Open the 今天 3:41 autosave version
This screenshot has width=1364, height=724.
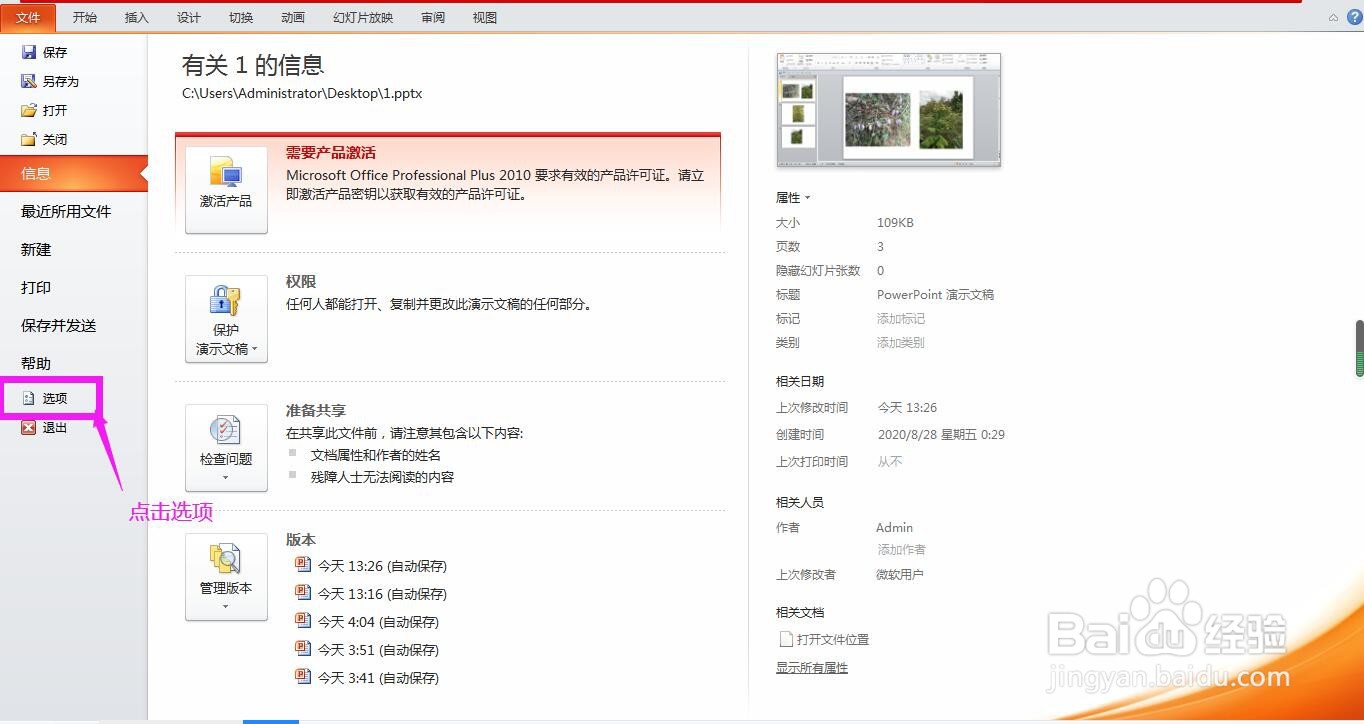(x=367, y=678)
